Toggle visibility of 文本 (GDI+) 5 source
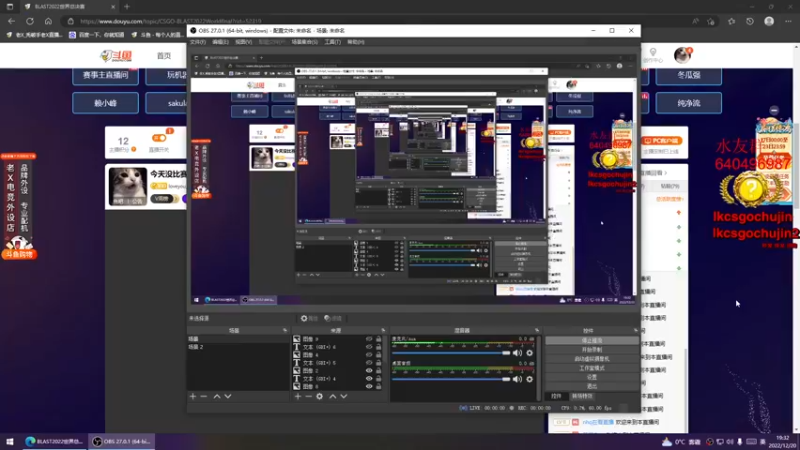 pos(369,363)
